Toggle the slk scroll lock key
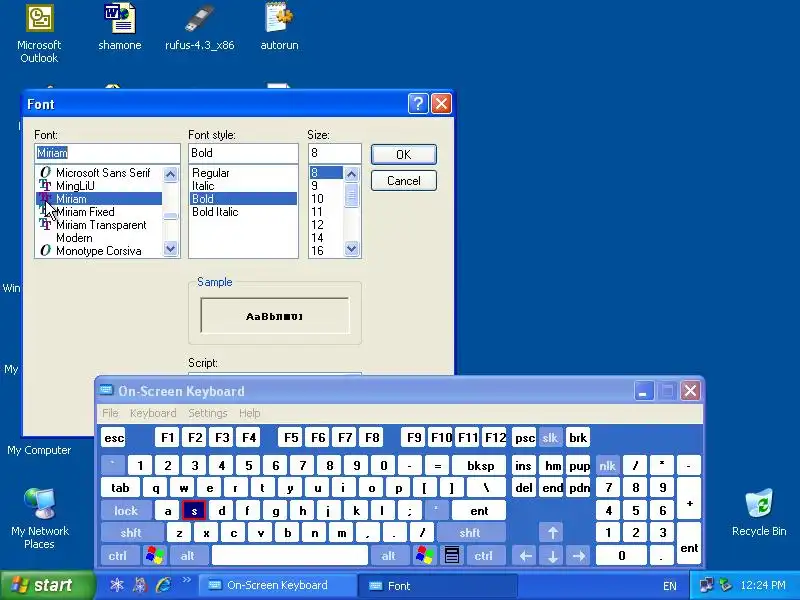 point(549,437)
